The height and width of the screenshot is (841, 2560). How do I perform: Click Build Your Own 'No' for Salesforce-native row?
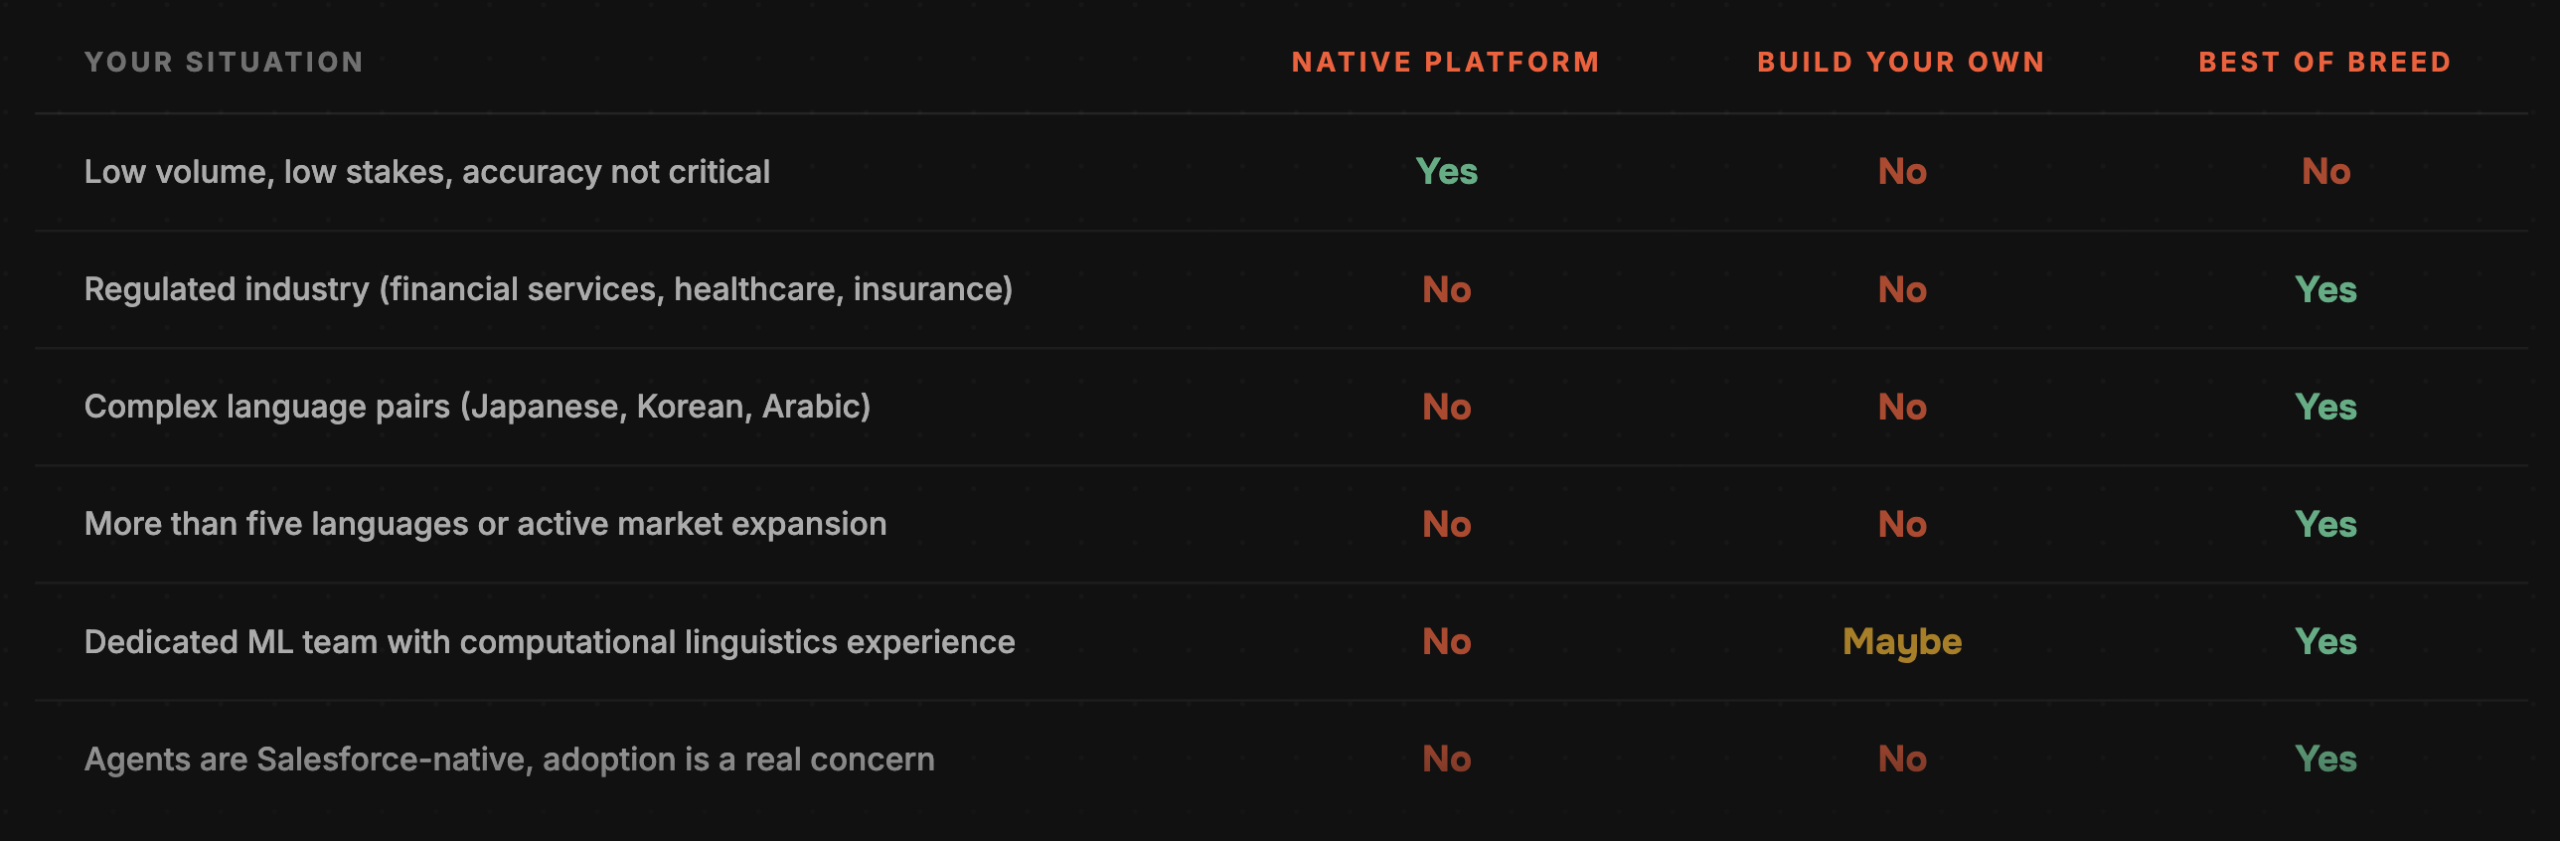point(1901,759)
